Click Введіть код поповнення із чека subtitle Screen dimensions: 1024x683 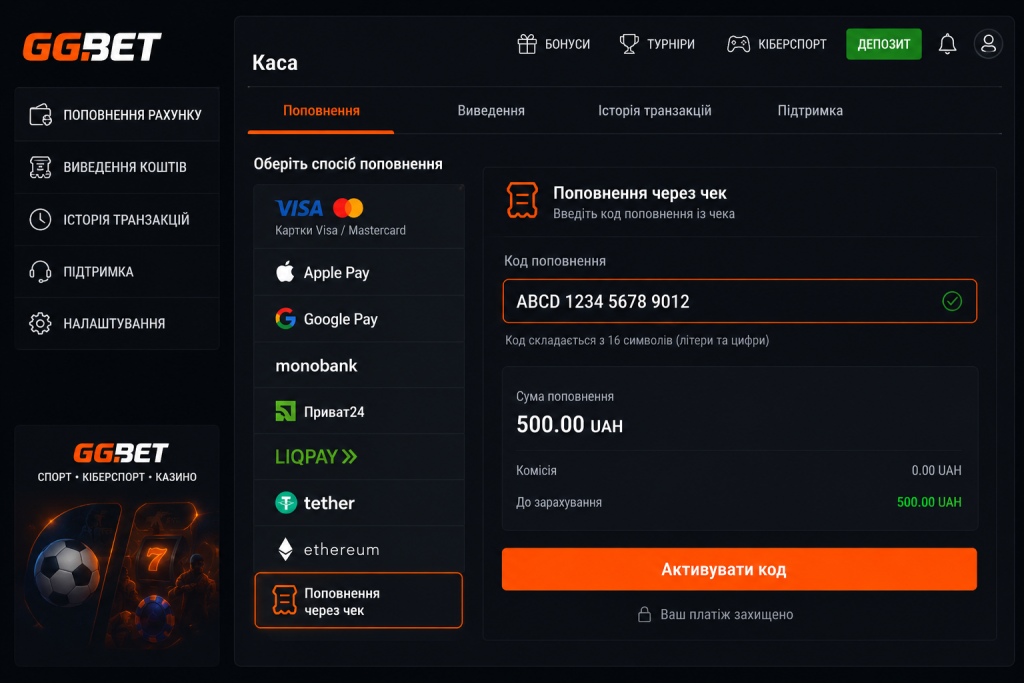click(643, 214)
